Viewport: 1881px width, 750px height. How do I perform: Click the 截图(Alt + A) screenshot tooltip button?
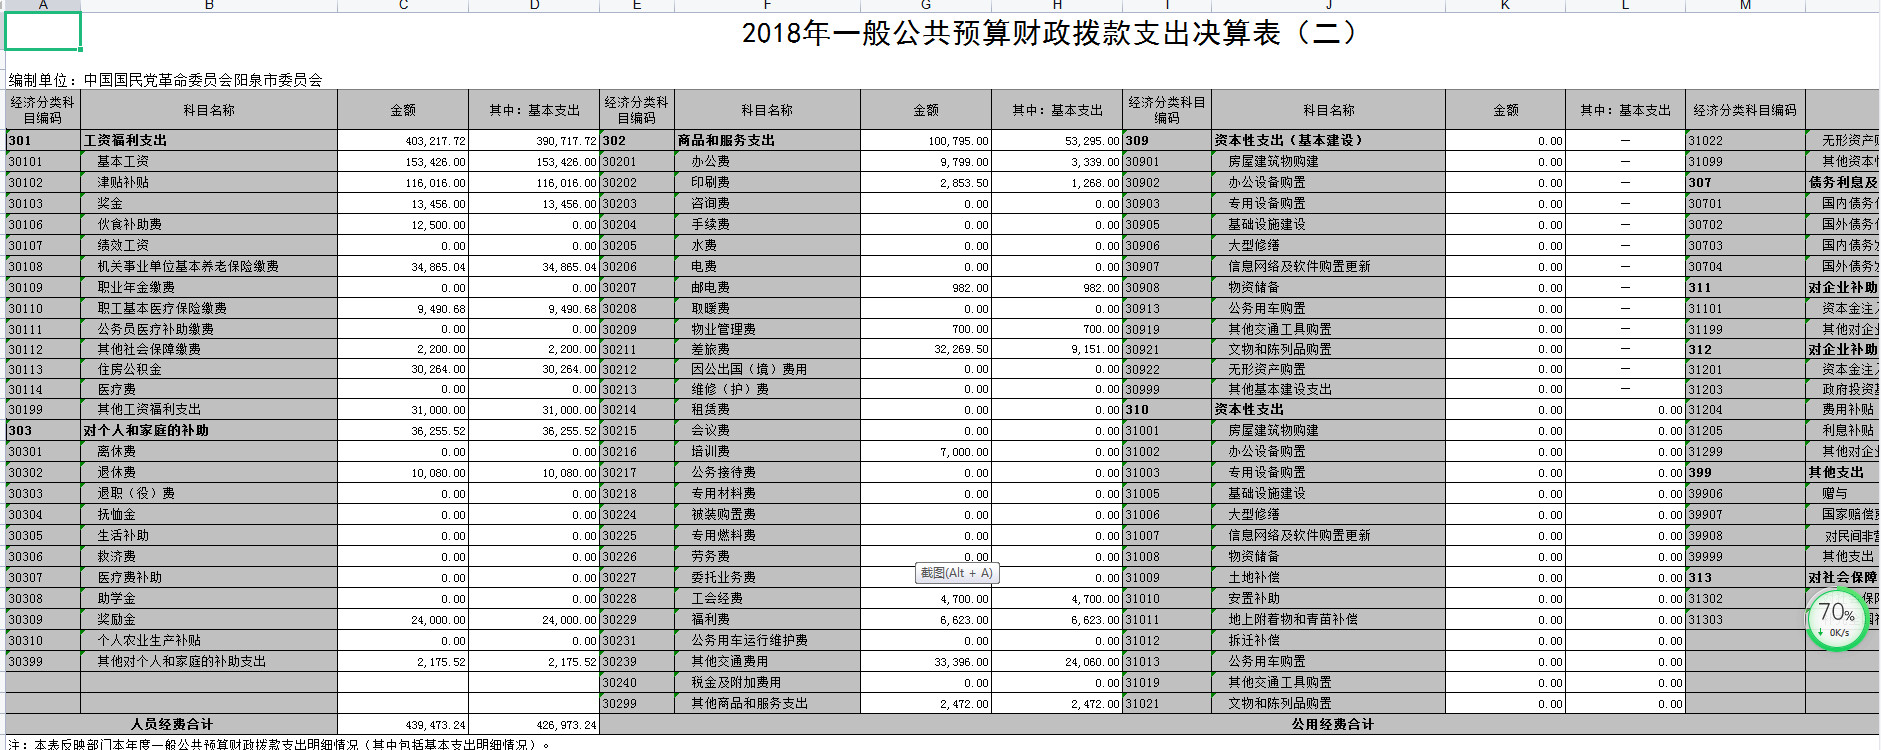pyautogui.click(x=957, y=573)
